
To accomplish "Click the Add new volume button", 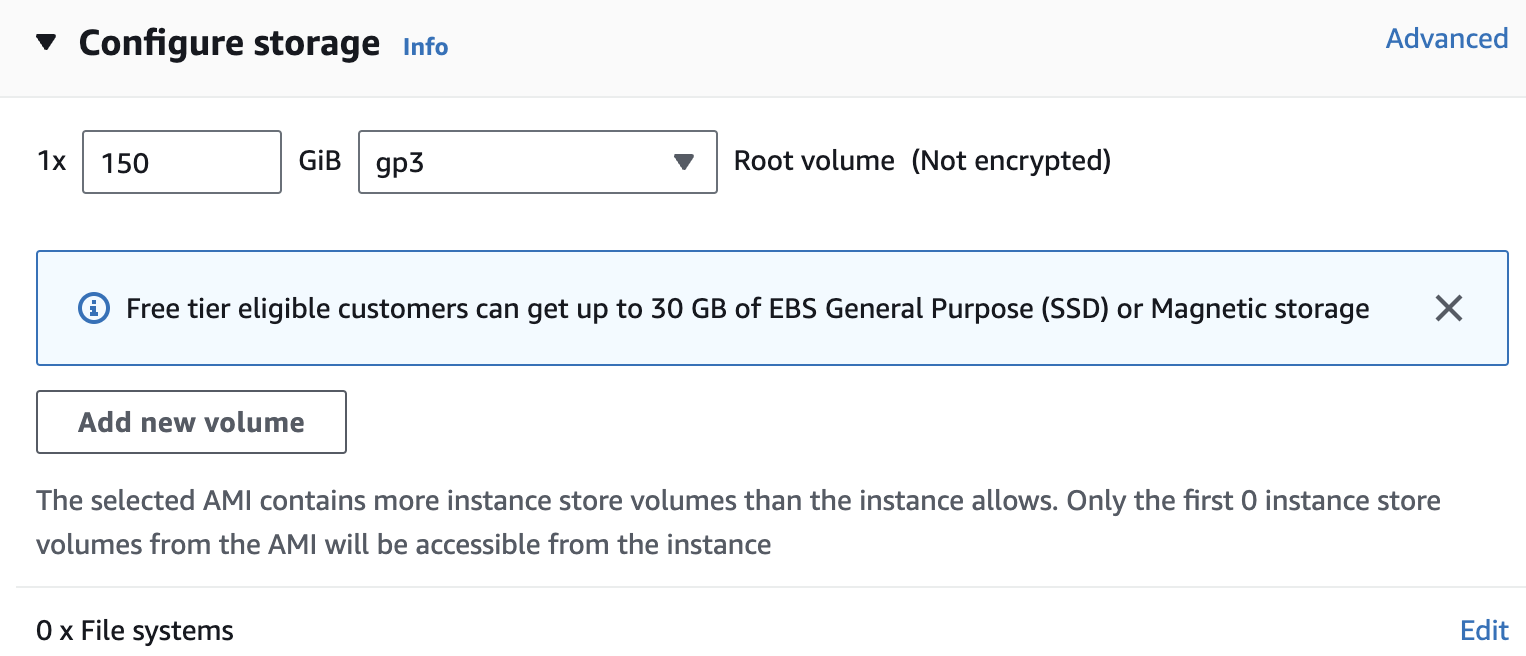I will (192, 422).
